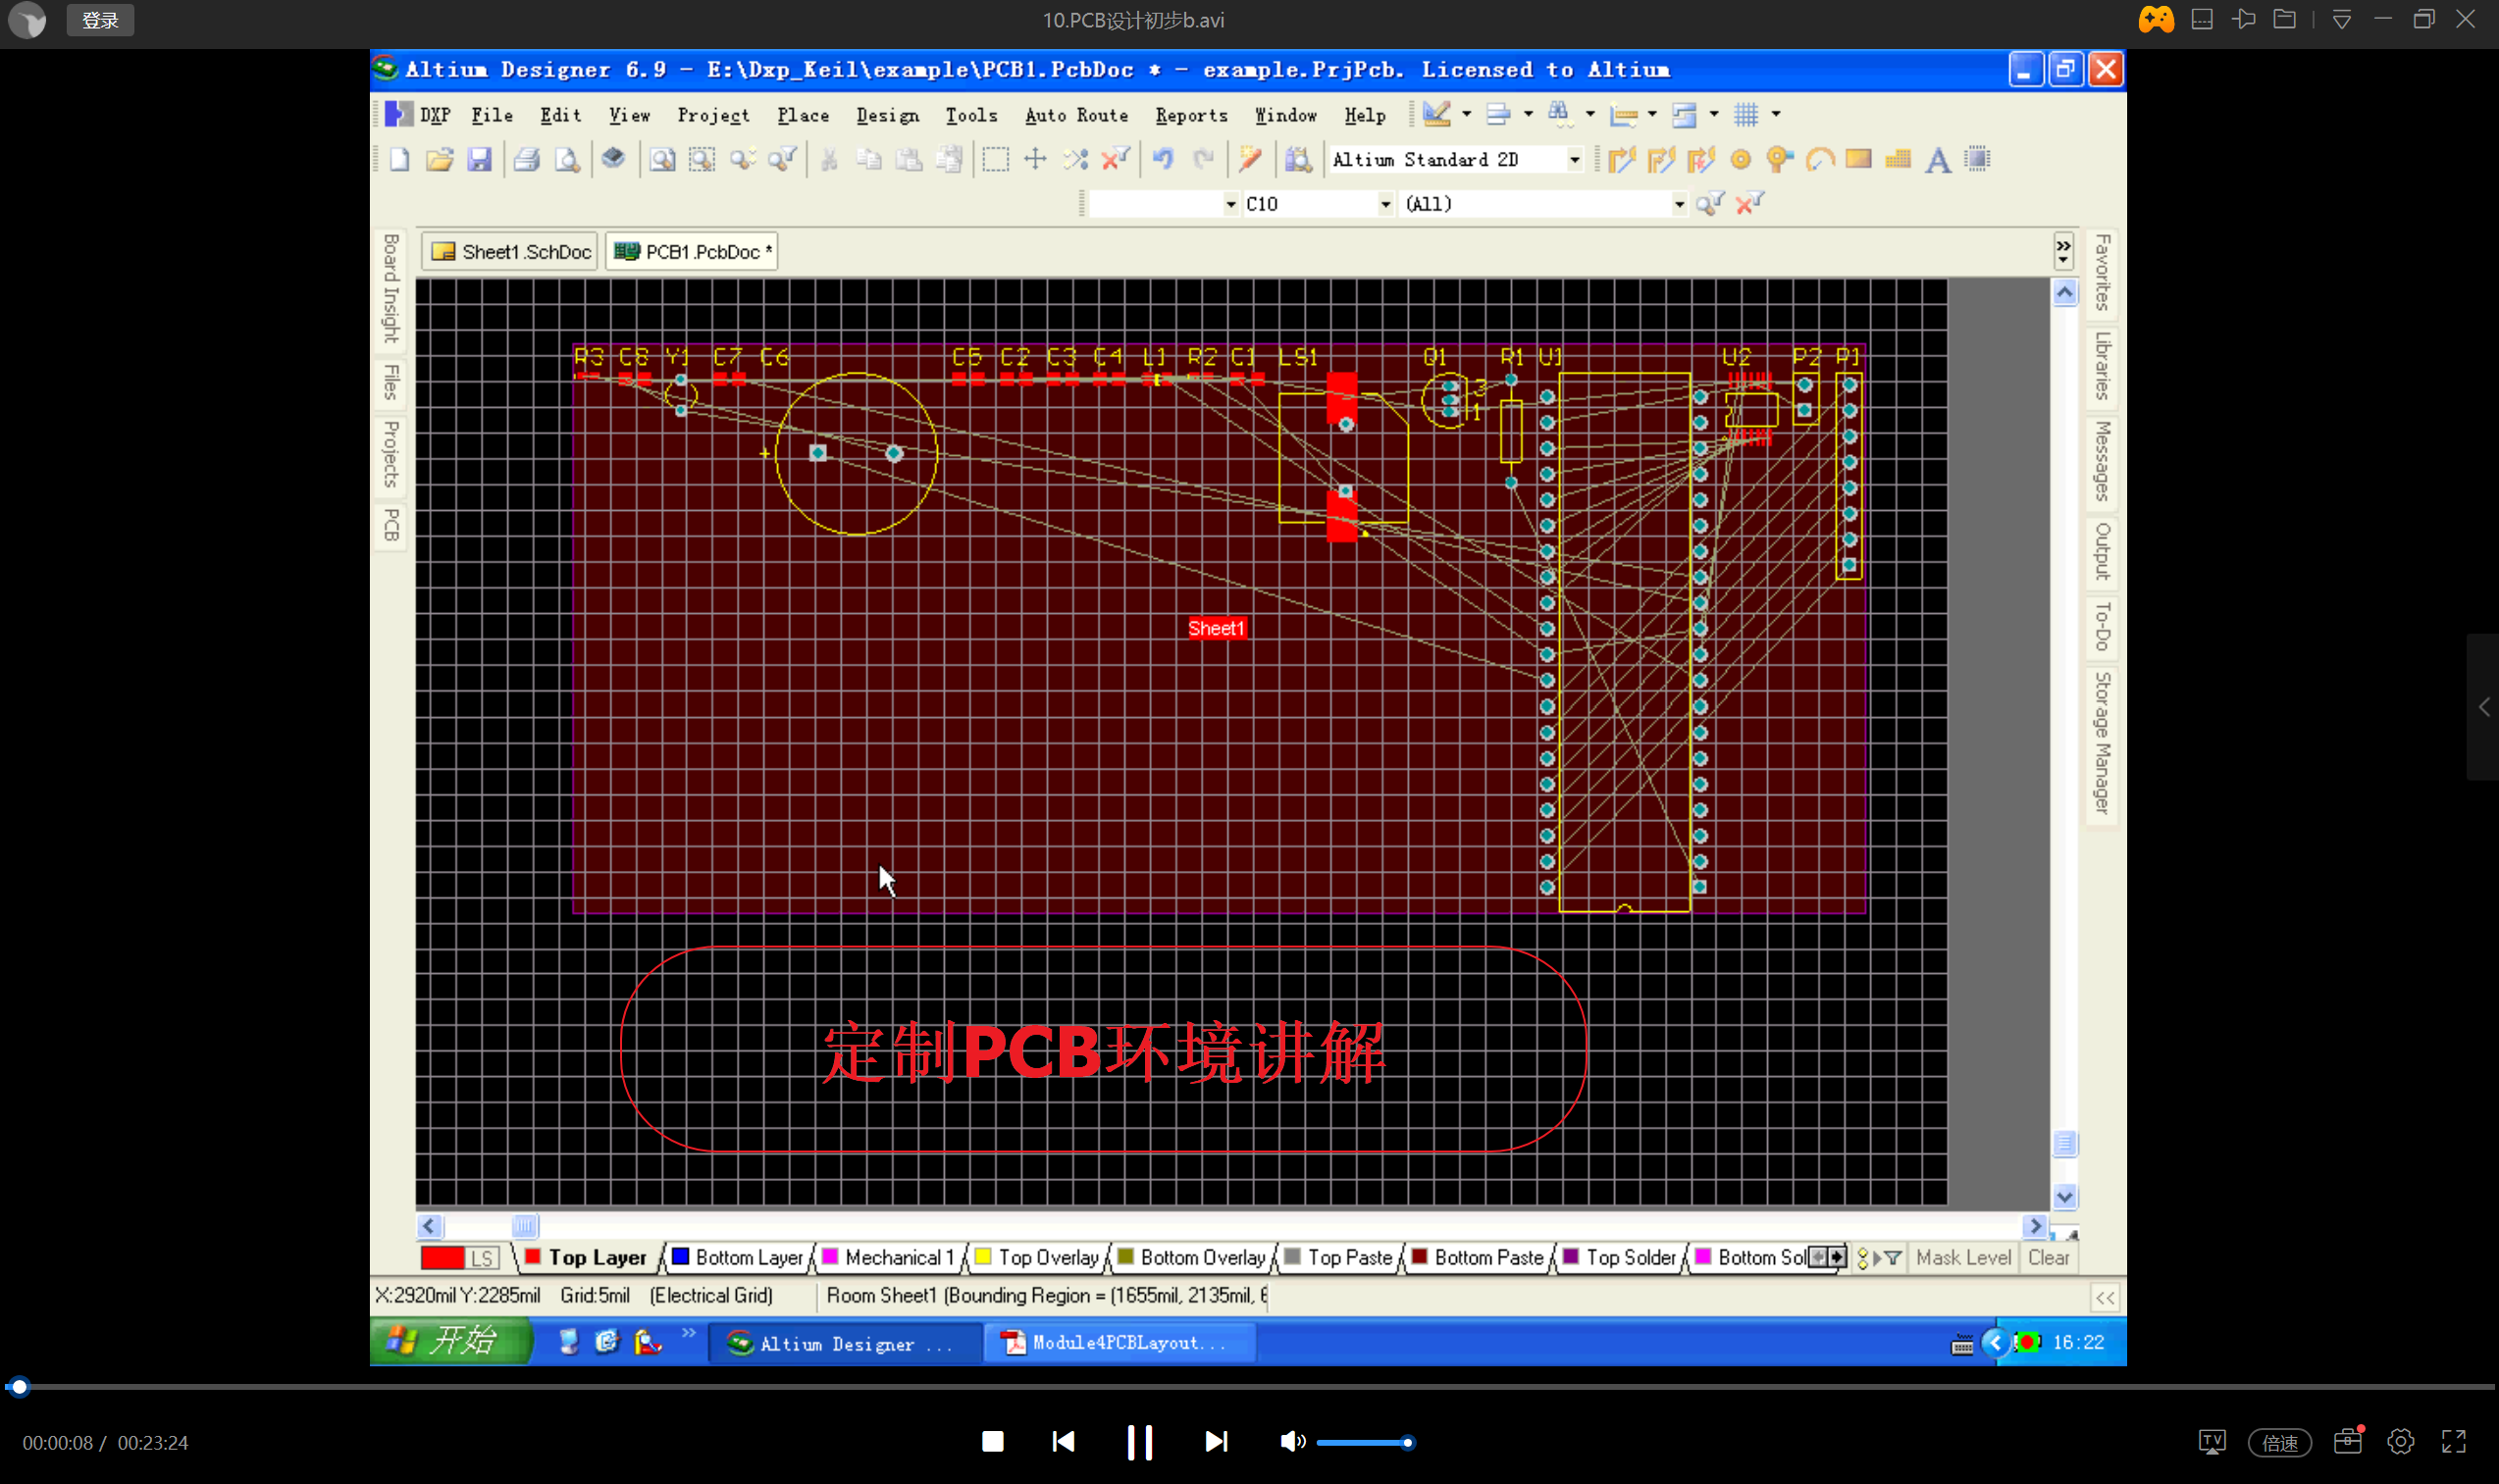The height and width of the screenshot is (1484, 2499).
Task: Select the Place Via tool
Action: (1780, 159)
